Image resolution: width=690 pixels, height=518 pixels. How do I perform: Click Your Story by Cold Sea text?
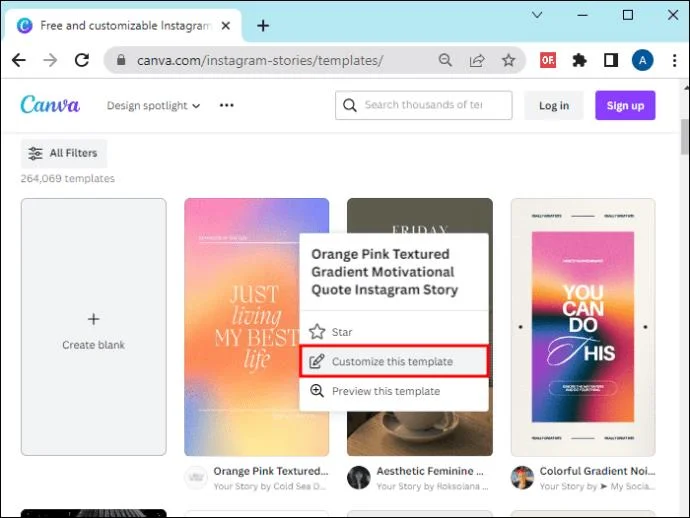tap(270, 486)
